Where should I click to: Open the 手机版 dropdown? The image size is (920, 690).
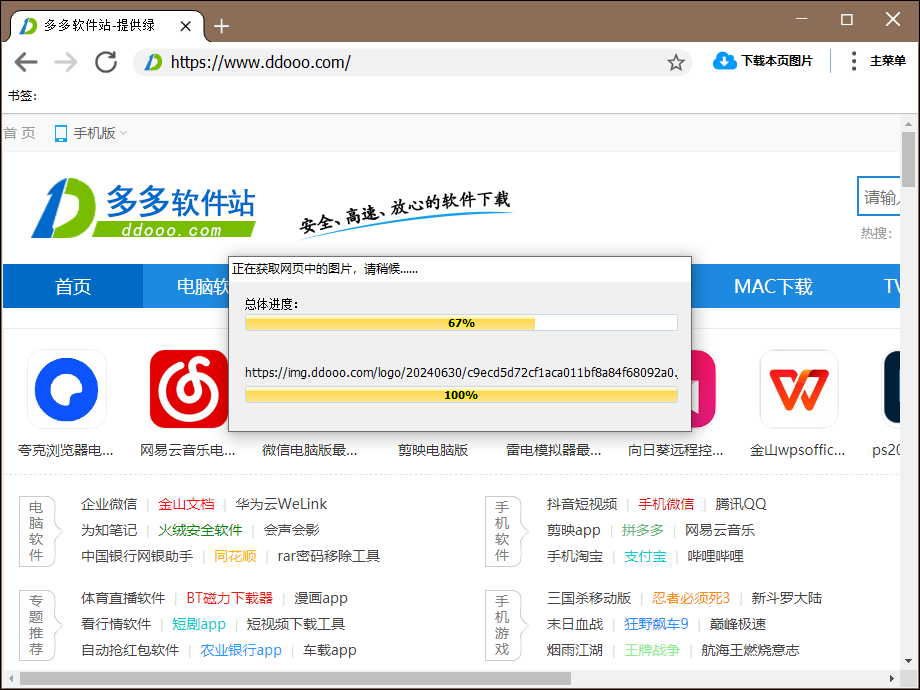(x=90, y=133)
